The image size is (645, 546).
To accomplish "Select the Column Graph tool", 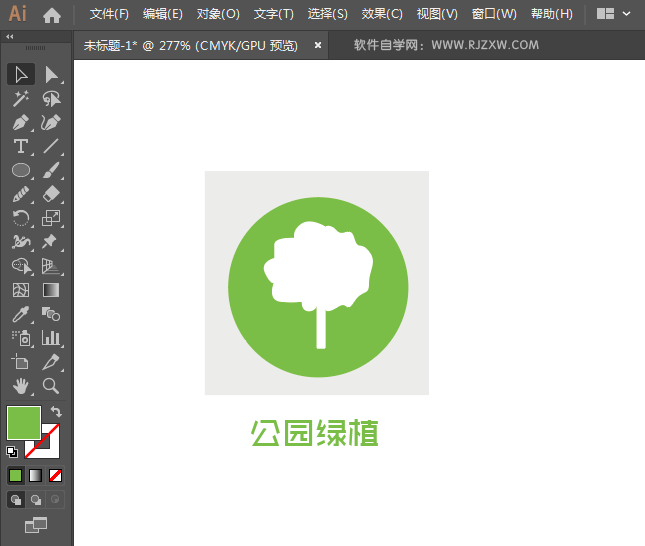I will pos(51,338).
